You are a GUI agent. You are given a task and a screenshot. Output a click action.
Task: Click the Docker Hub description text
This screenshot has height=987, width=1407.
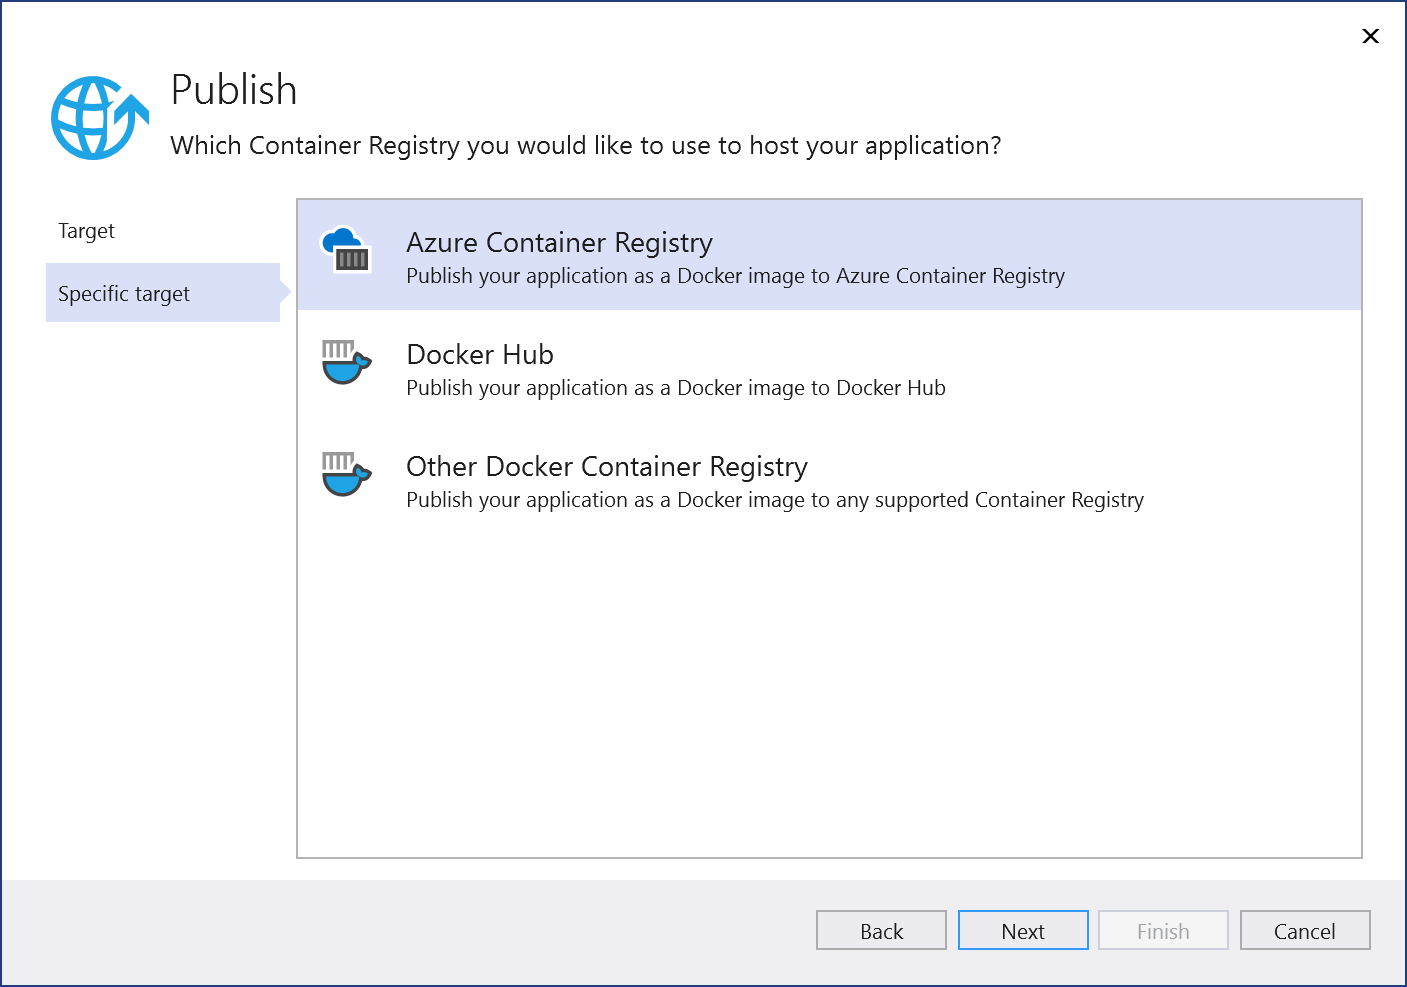click(675, 388)
